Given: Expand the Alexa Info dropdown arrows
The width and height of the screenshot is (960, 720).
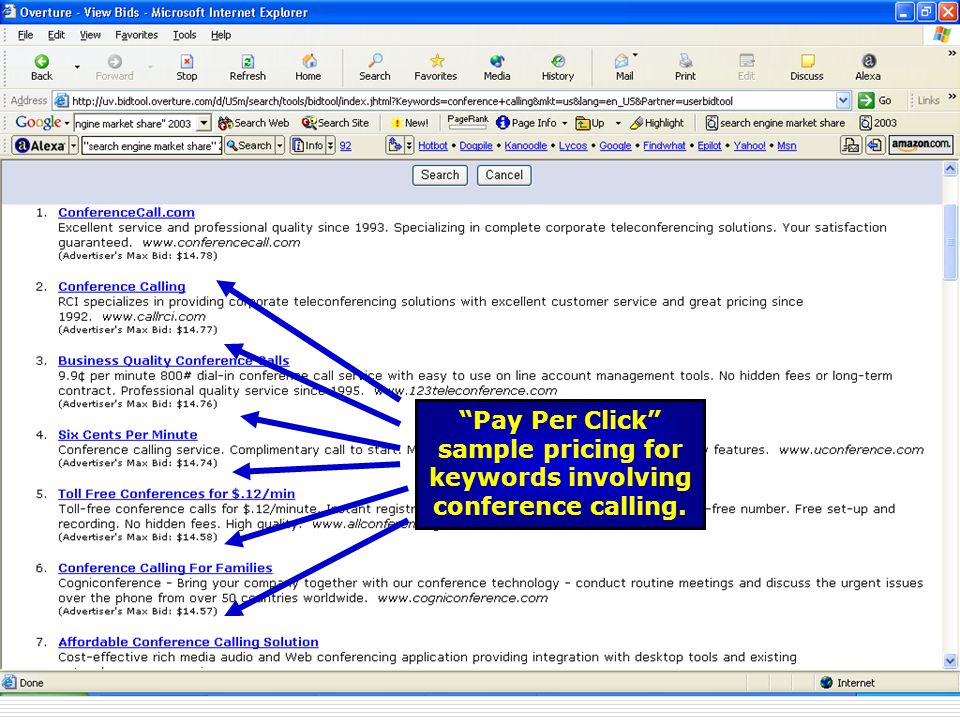Looking at the screenshot, I should point(331,146).
